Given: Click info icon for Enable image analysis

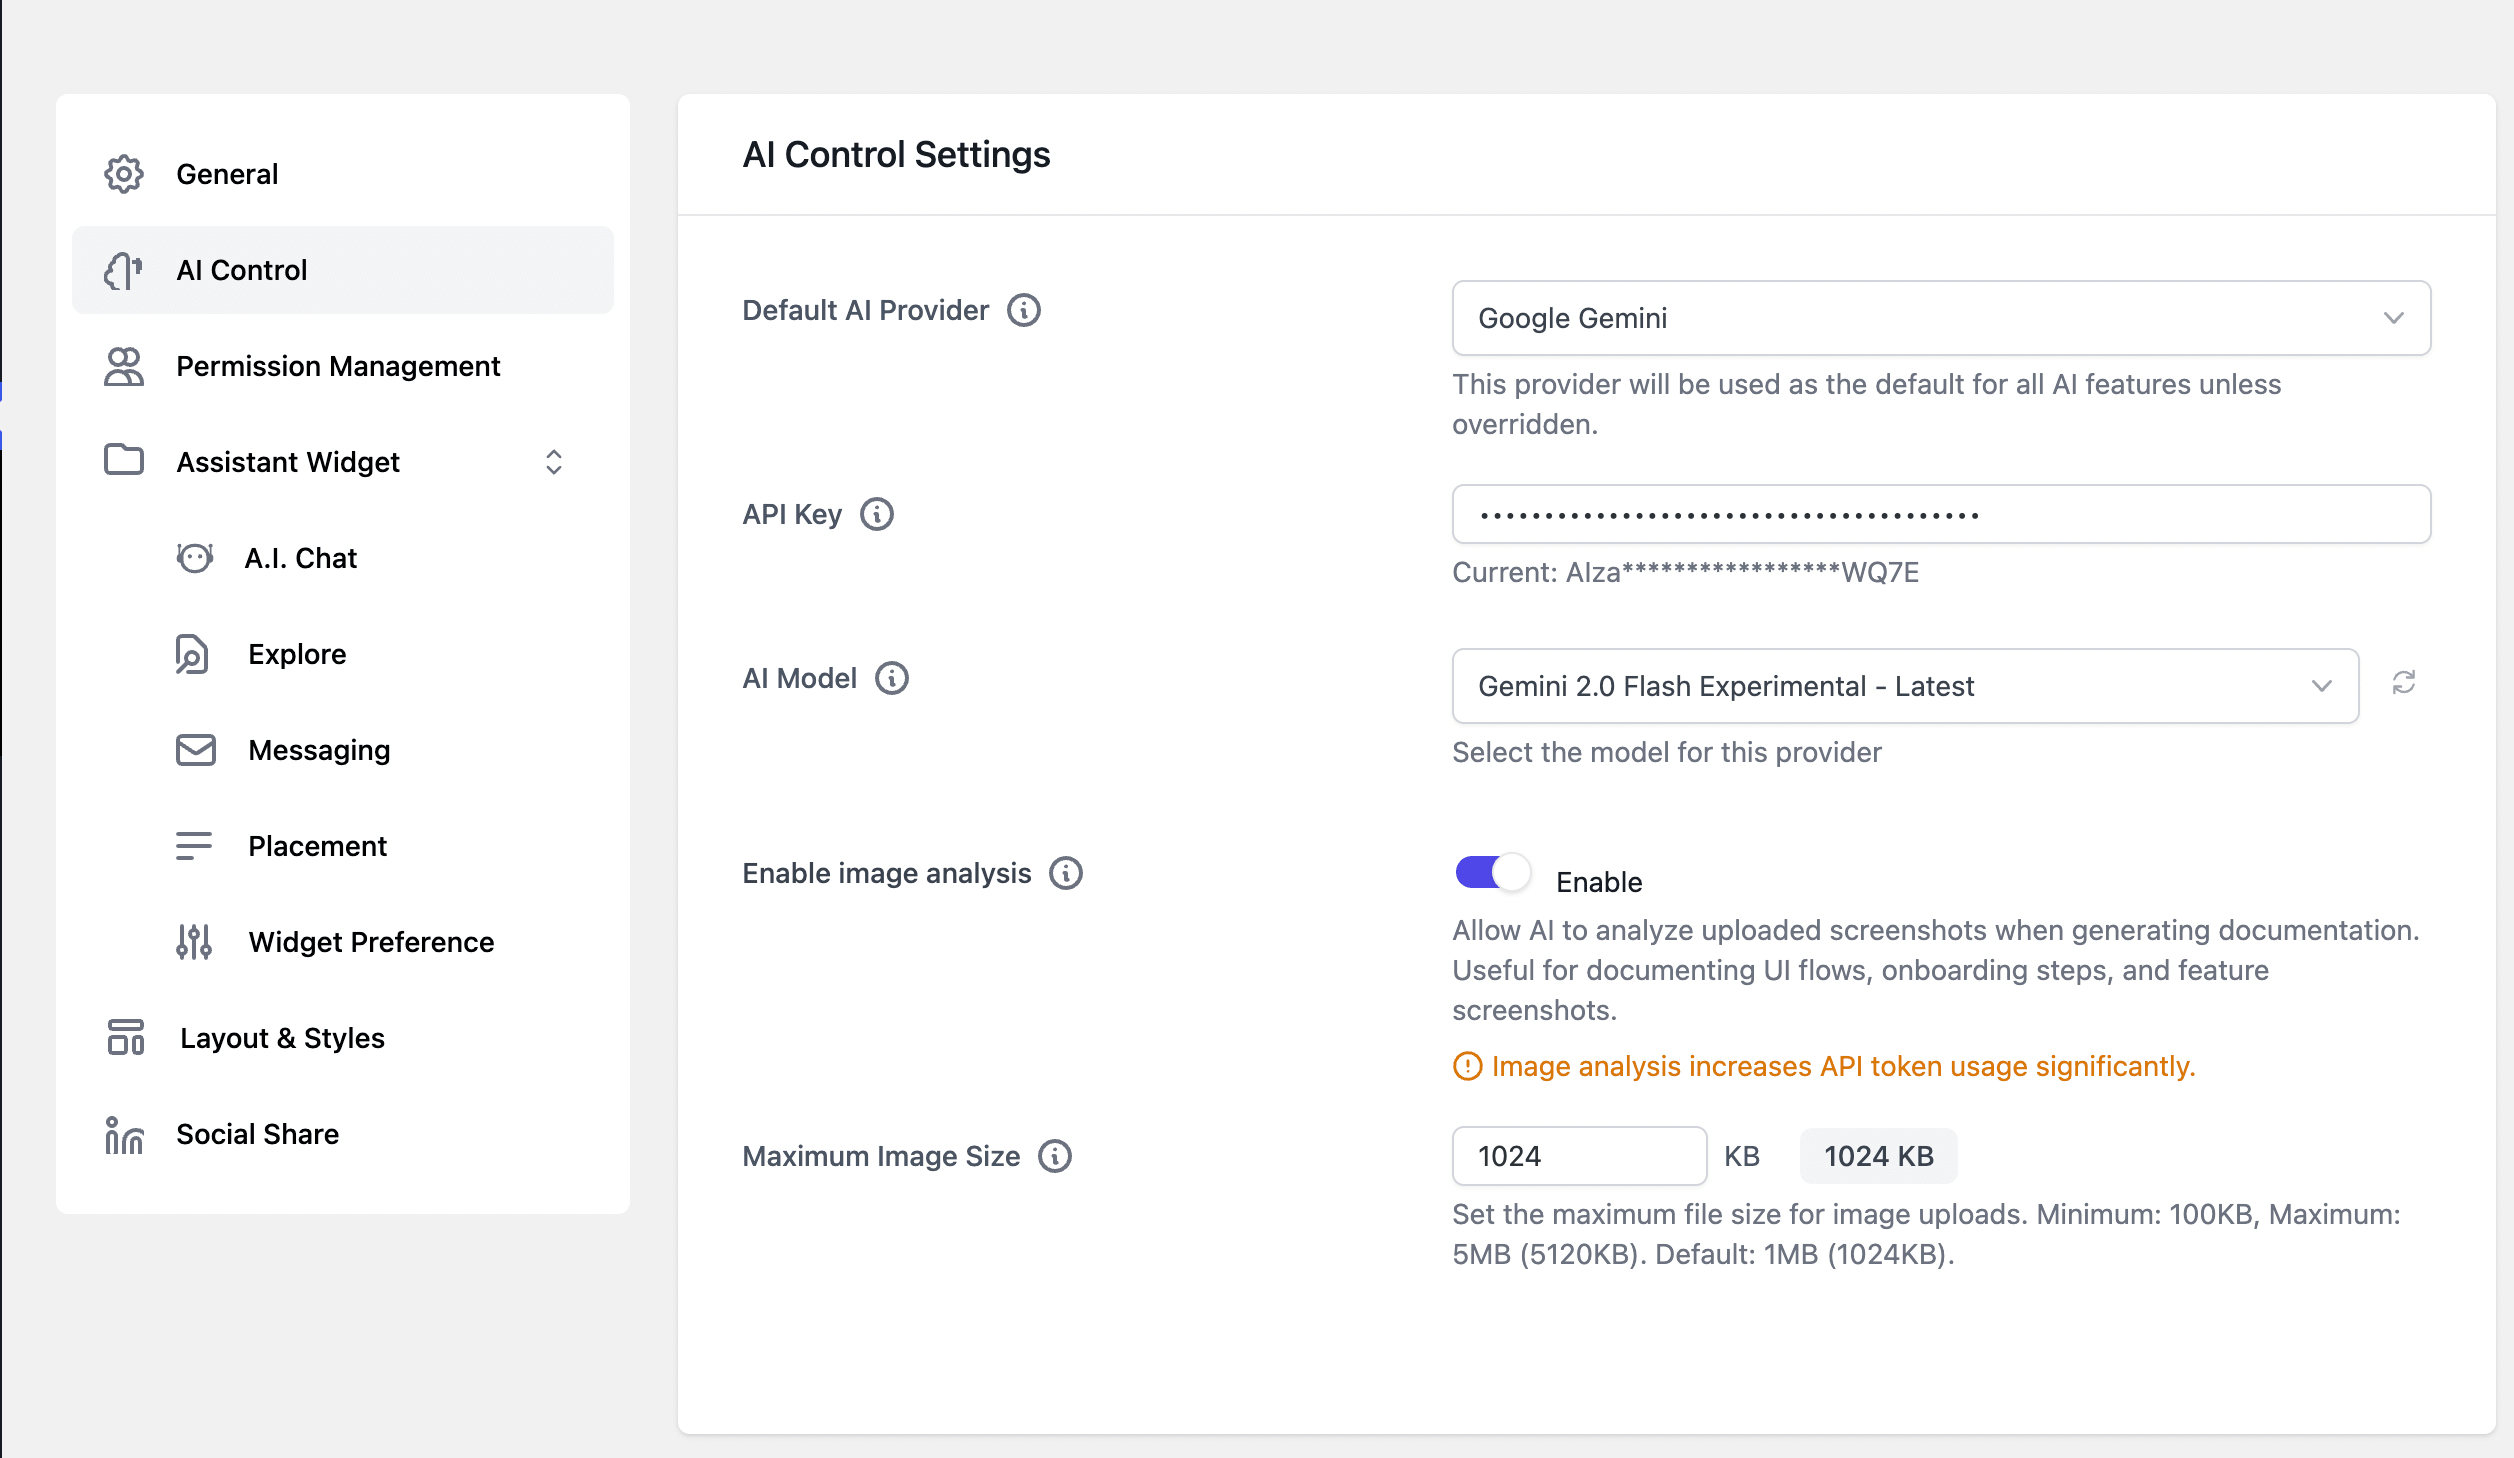Looking at the screenshot, I should pos(1065,873).
